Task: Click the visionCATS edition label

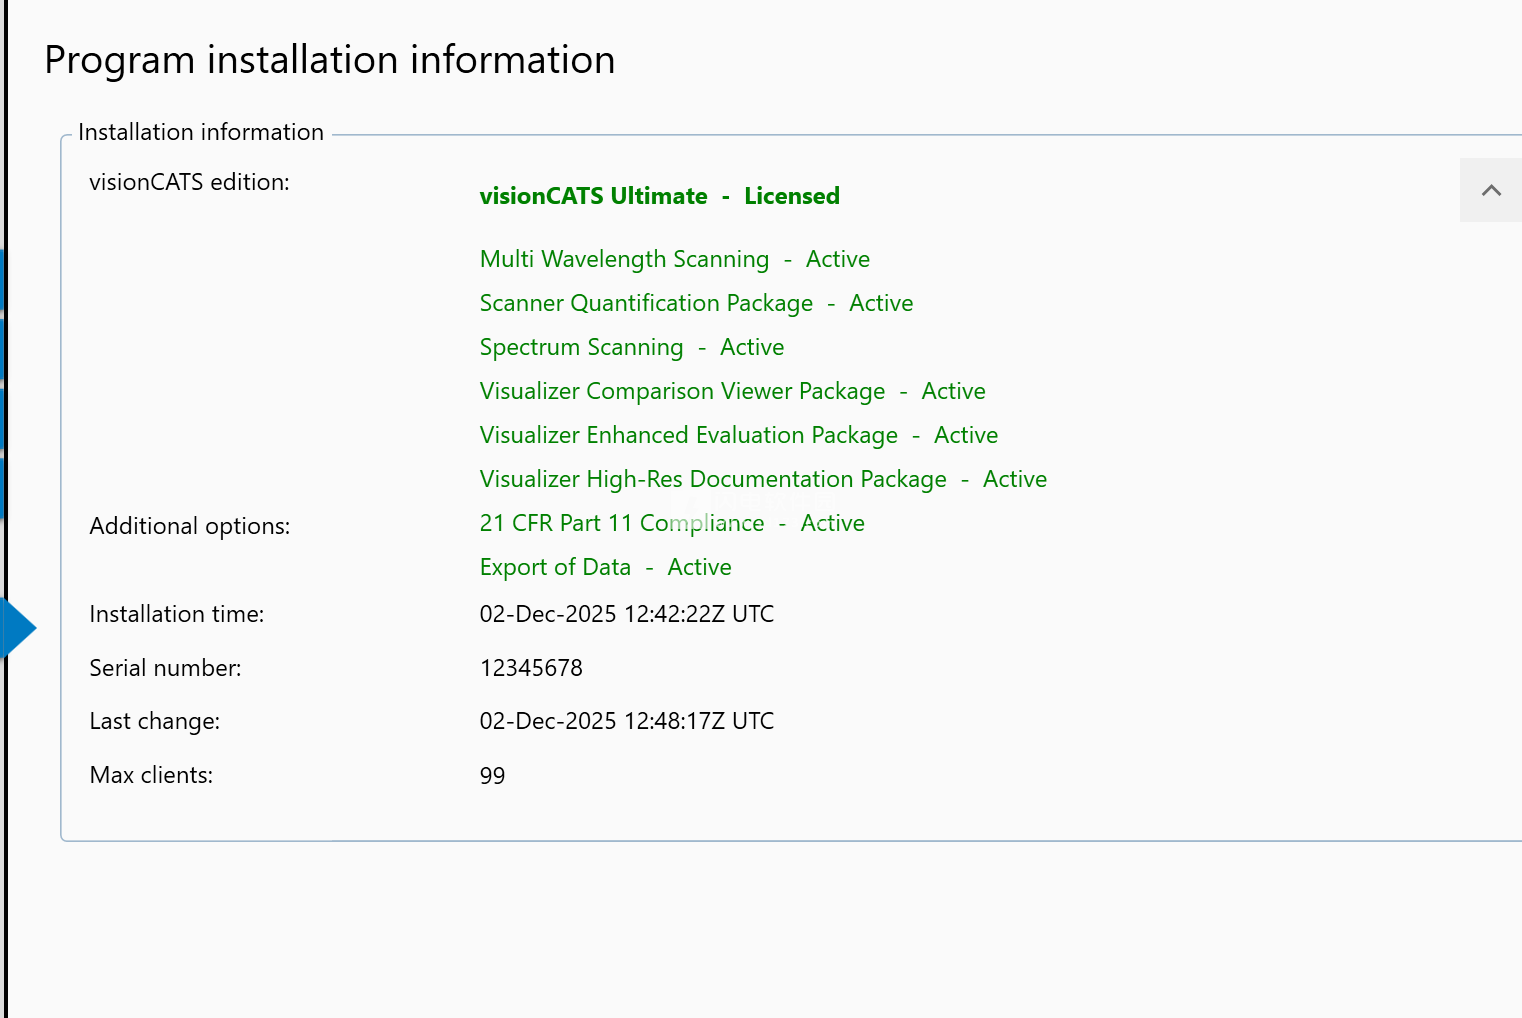Action: point(189,182)
